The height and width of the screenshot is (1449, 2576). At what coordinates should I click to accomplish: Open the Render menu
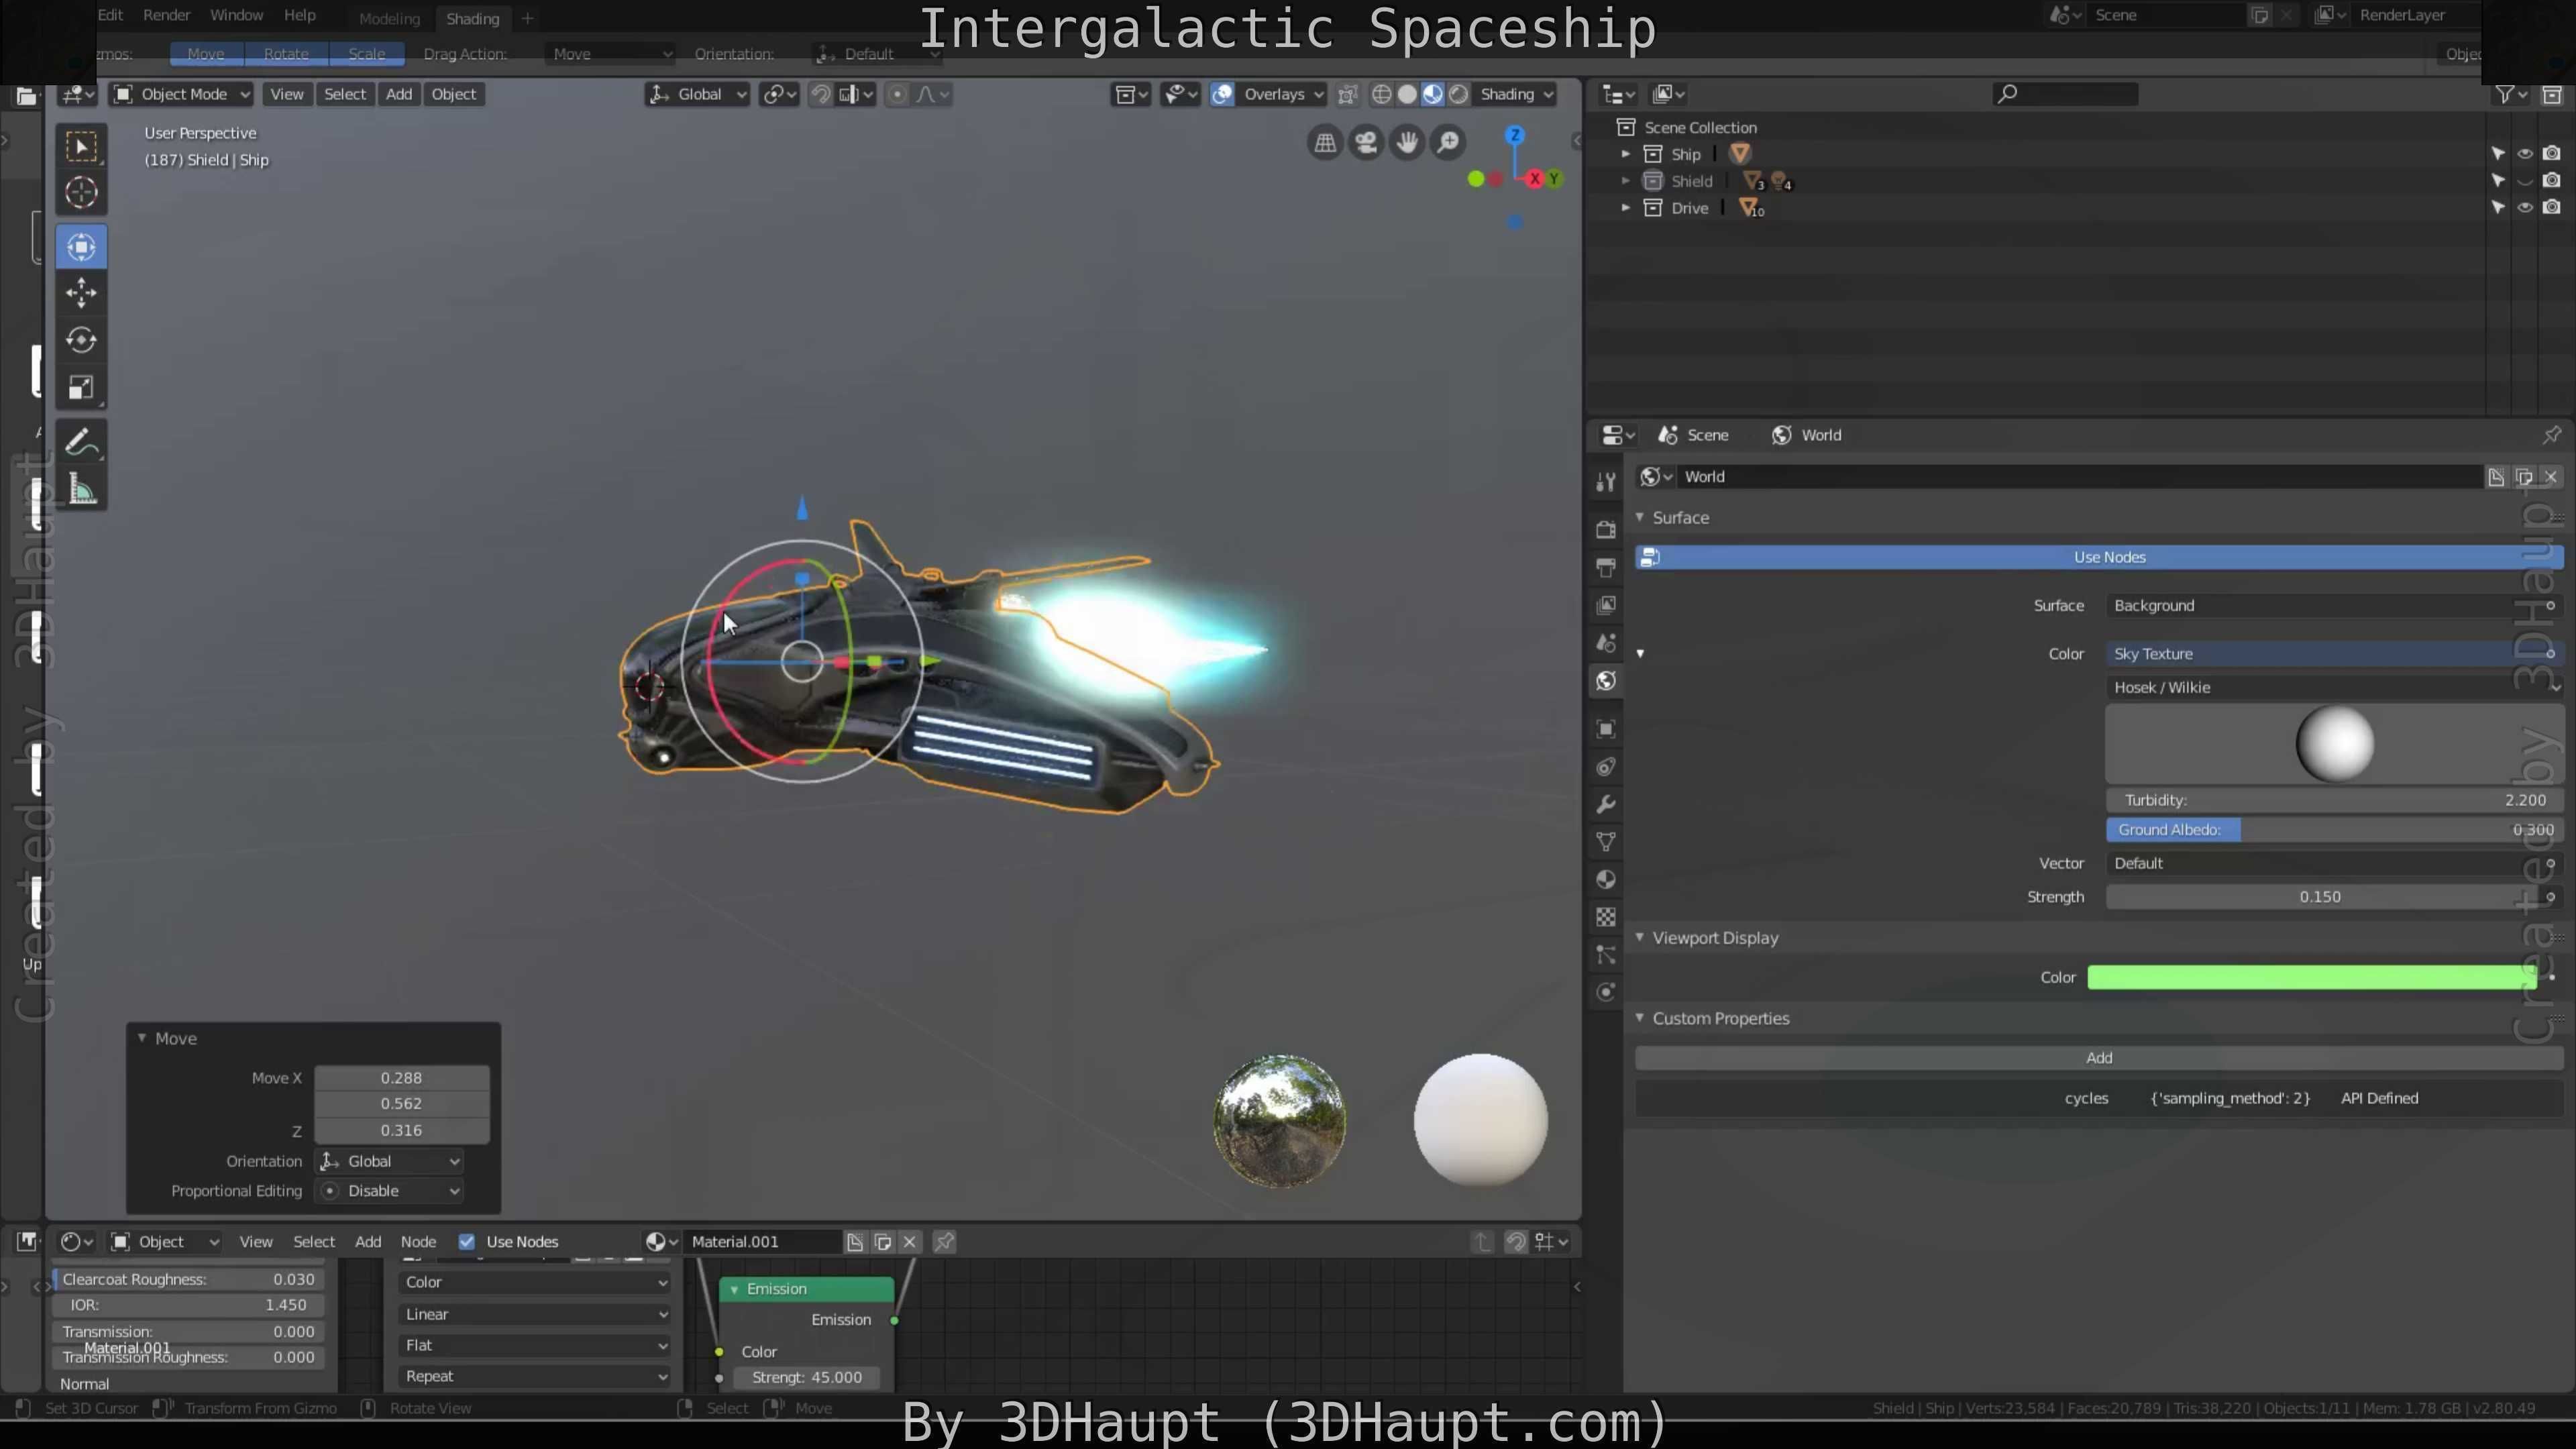coord(166,15)
